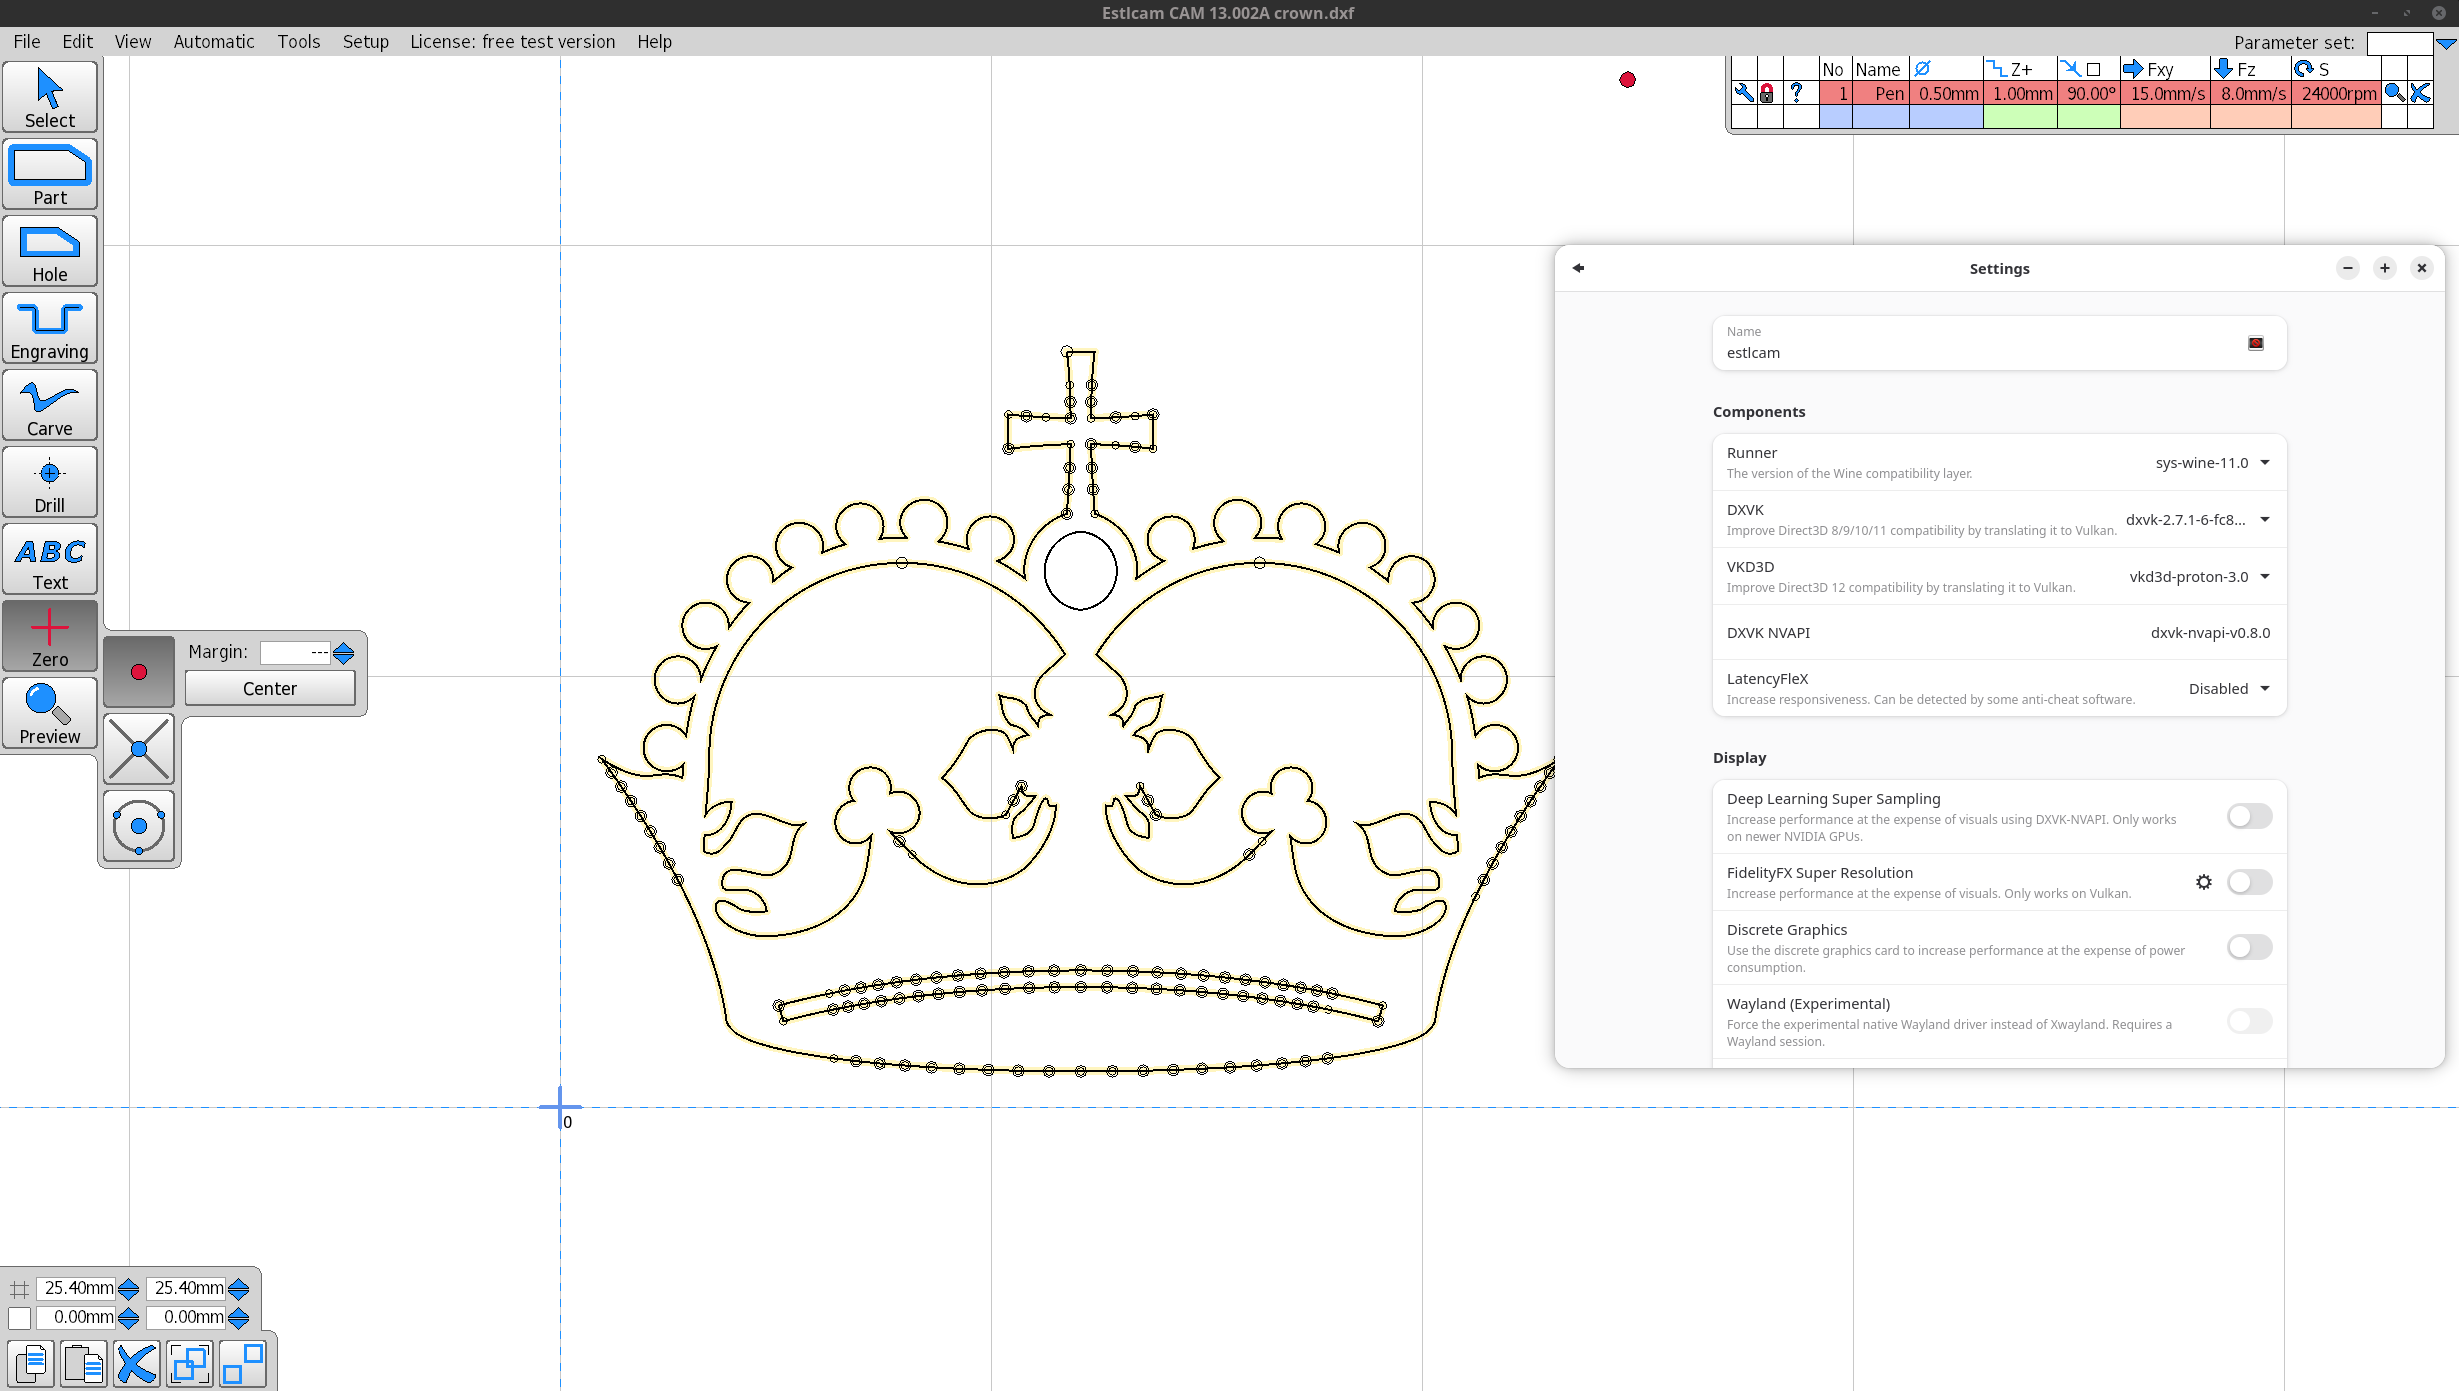Click the Center button
Screen dimensions: 2459x1391
click(x=270, y=689)
